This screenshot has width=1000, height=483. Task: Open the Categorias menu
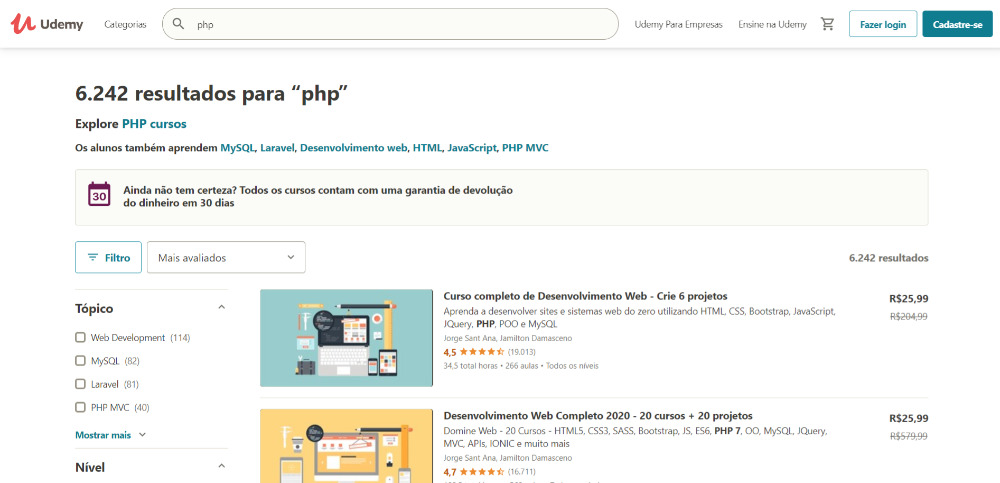click(125, 24)
